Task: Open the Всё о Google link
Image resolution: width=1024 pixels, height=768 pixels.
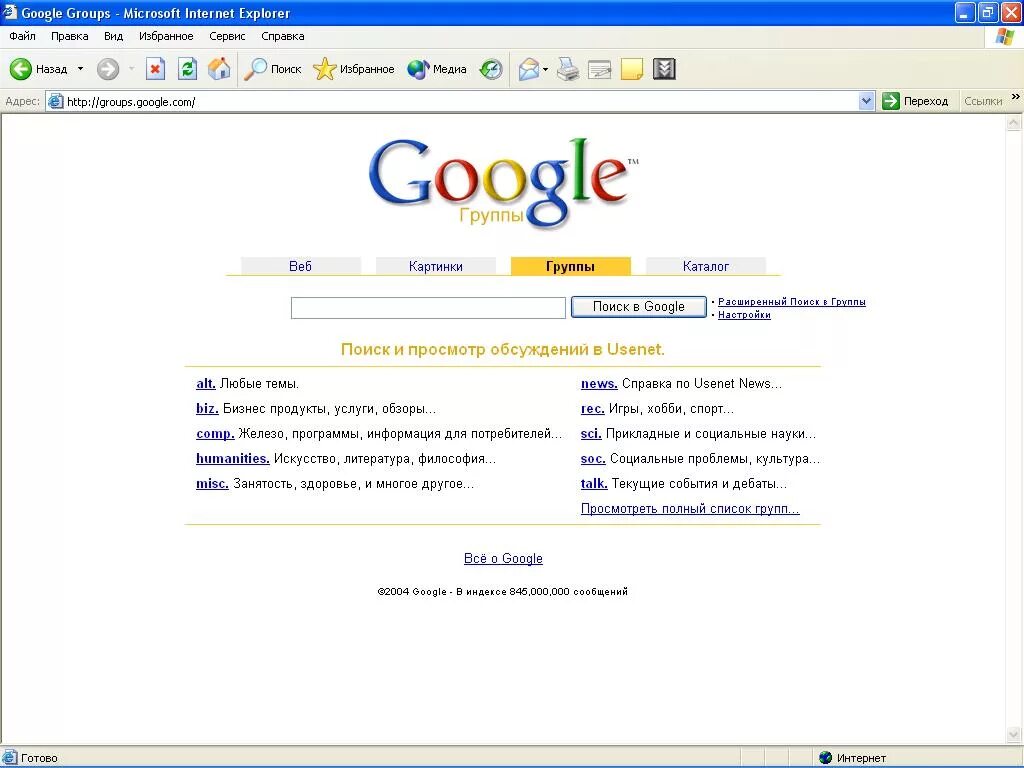Action: pyautogui.click(x=503, y=558)
